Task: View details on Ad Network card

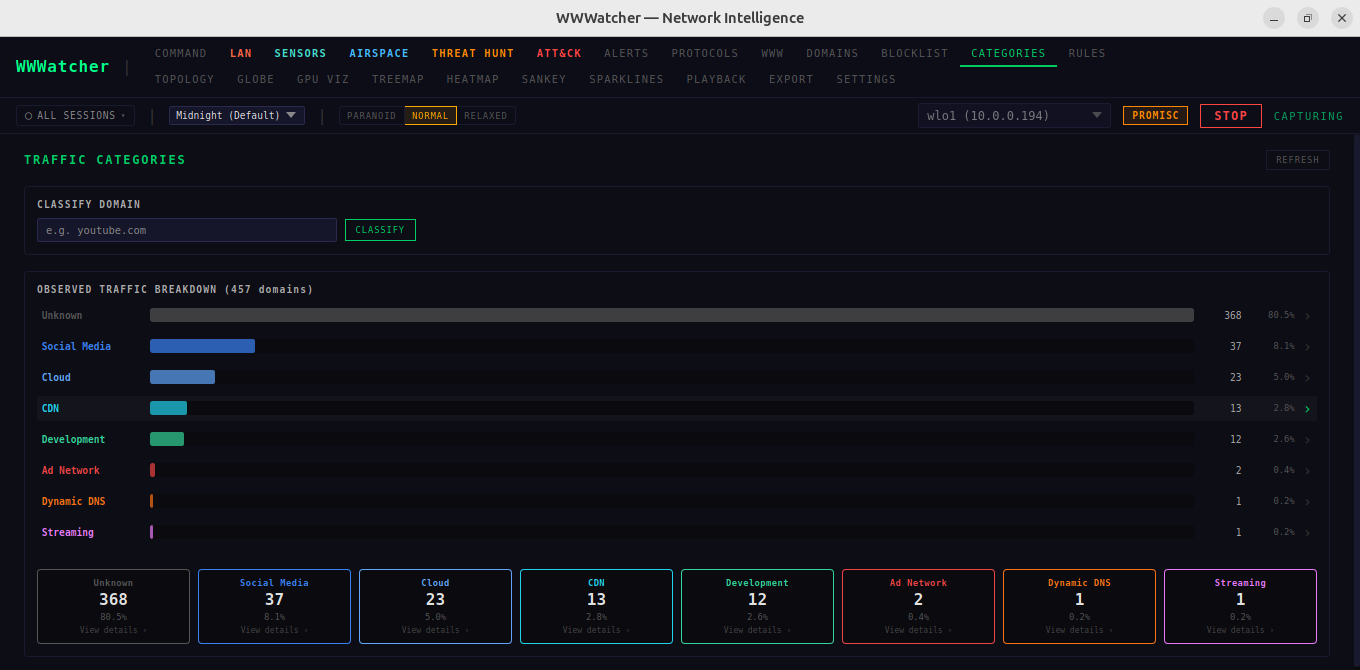Action: click(x=918, y=630)
